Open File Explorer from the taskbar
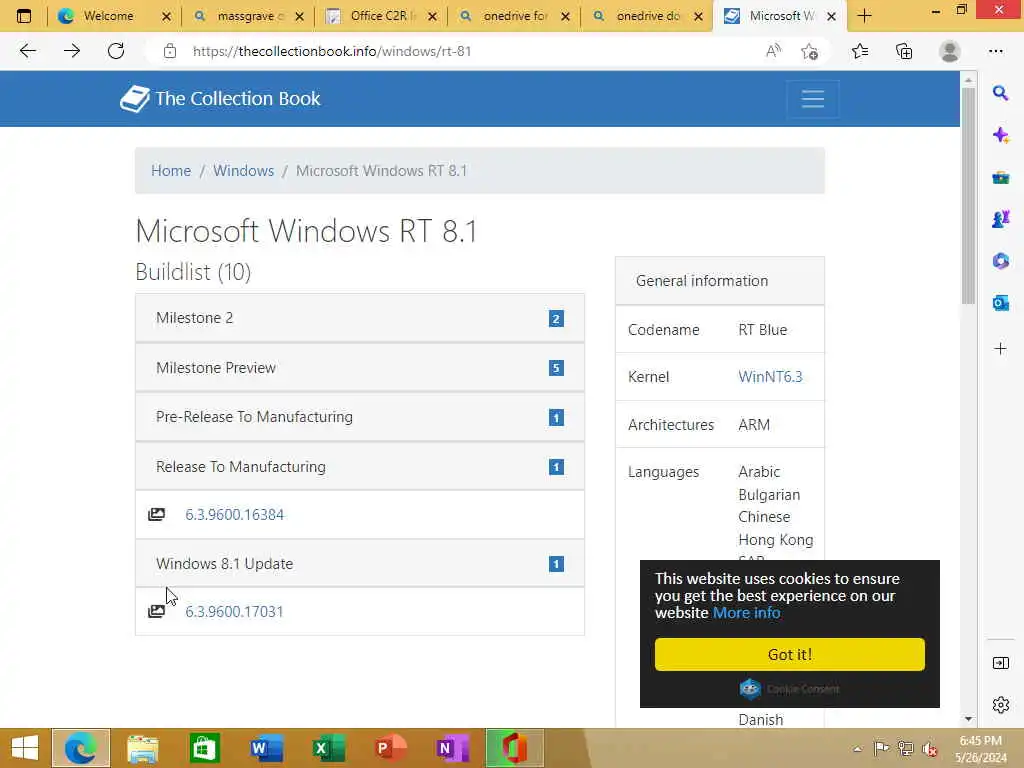The width and height of the screenshot is (1024, 768). coord(142,748)
